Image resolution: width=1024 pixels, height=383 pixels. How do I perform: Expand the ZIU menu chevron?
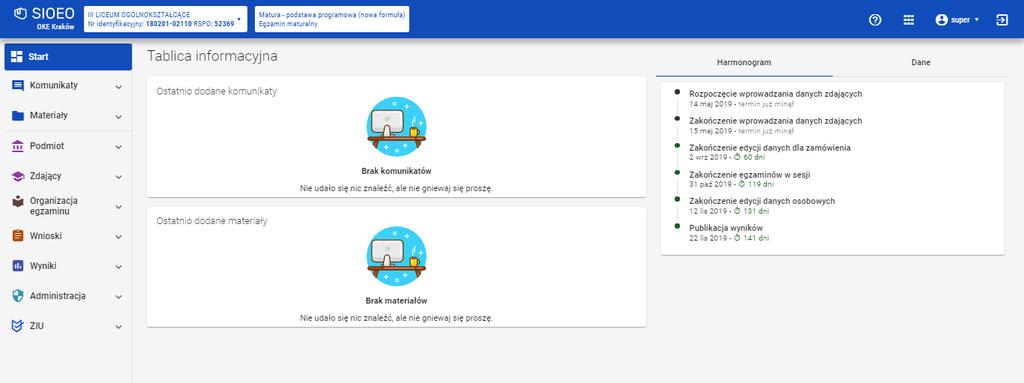coord(118,327)
